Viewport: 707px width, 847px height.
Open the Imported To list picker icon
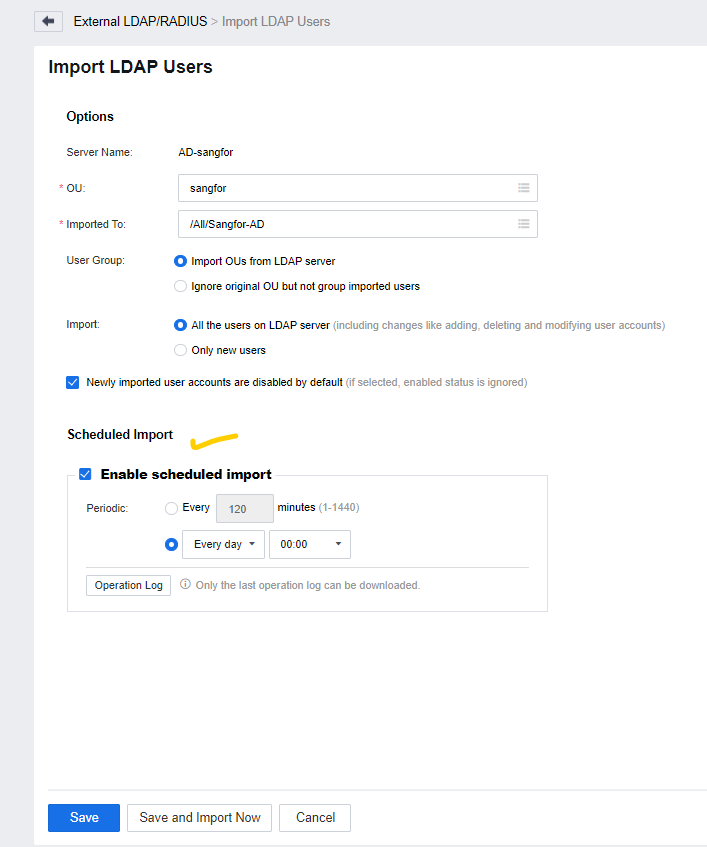coord(523,224)
